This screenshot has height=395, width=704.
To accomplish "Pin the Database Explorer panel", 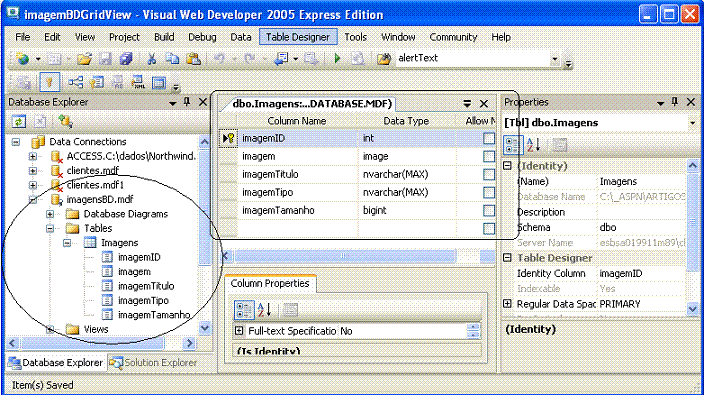I will [x=187, y=102].
